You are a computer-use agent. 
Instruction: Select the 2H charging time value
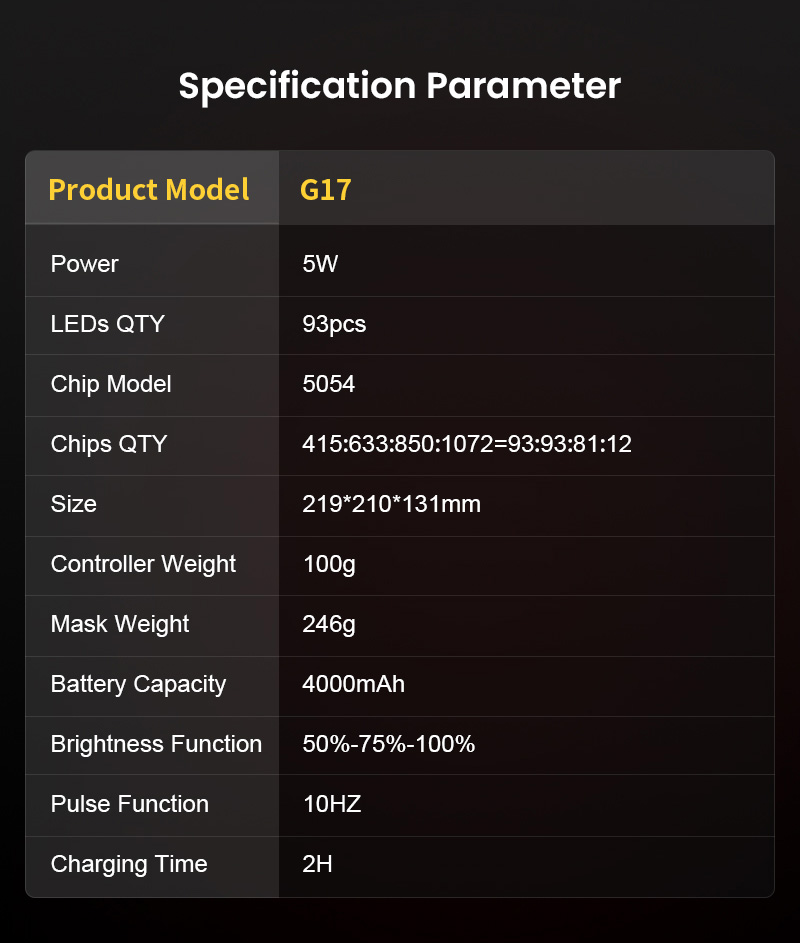click(x=317, y=864)
